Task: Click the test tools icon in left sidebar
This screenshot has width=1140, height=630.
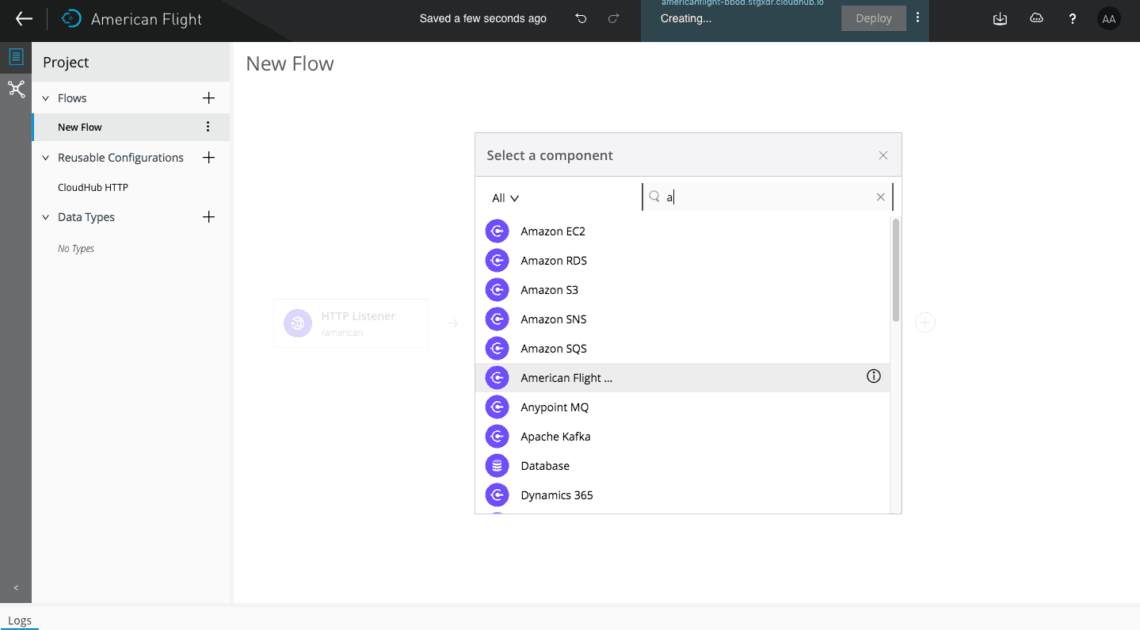Action: point(15,89)
